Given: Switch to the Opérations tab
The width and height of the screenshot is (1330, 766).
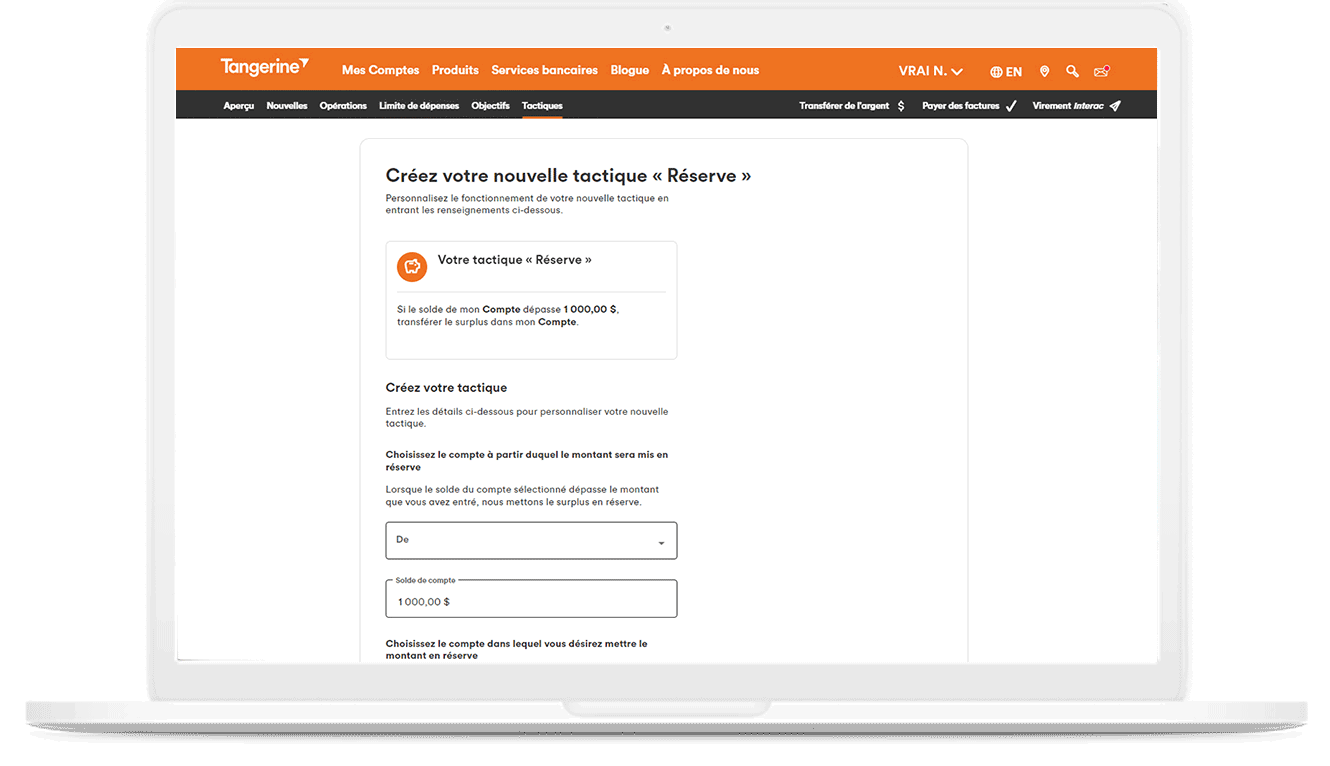Looking at the screenshot, I should [x=343, y=106].
